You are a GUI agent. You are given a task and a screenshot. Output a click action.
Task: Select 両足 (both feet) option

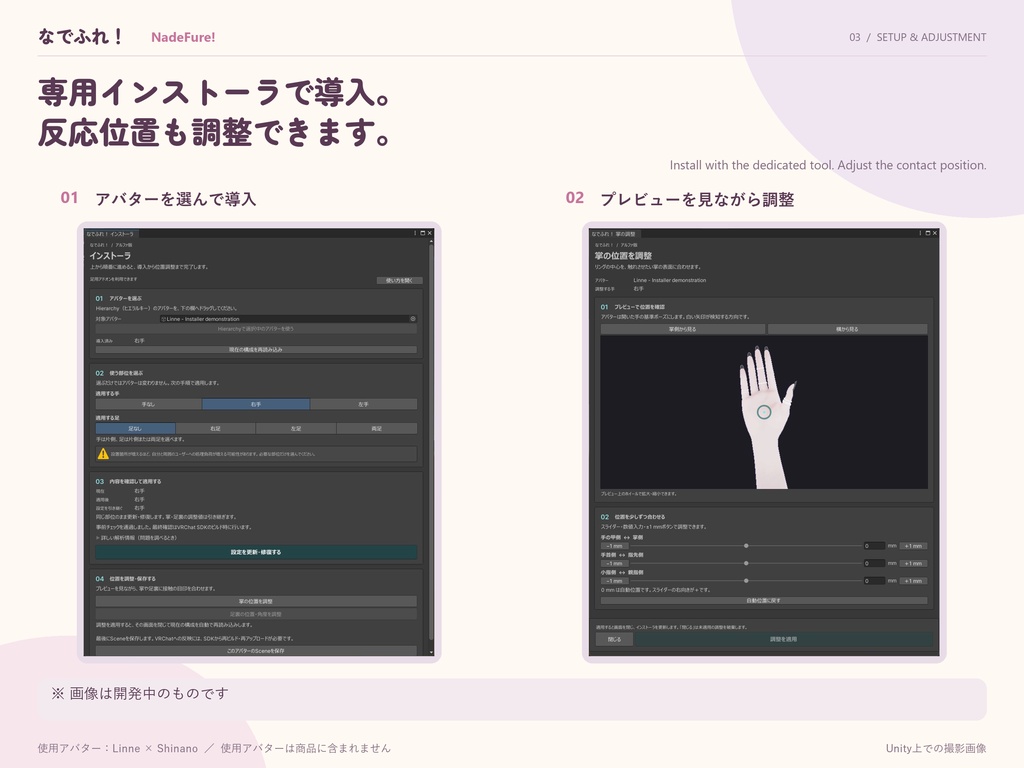point(377,428)
